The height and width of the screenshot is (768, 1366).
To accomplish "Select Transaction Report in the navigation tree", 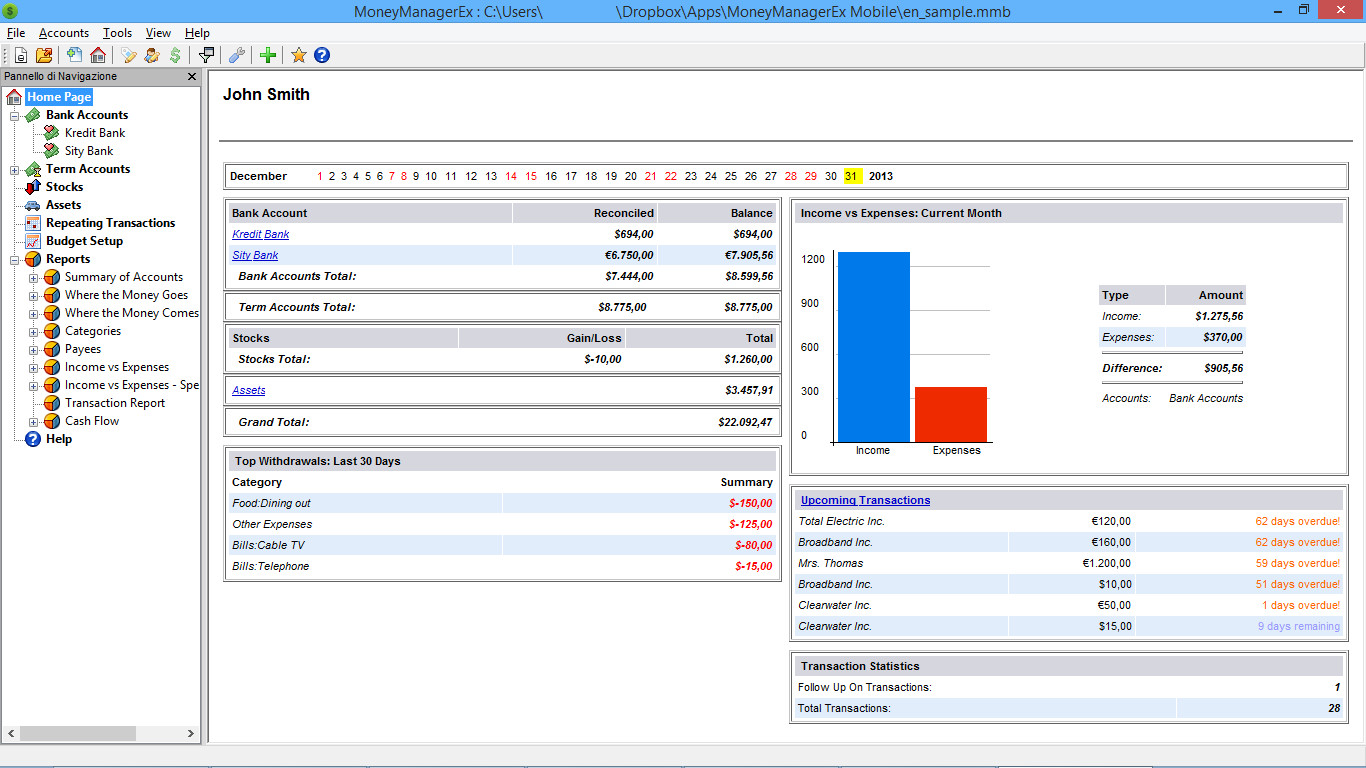I will tap(115, 403).
